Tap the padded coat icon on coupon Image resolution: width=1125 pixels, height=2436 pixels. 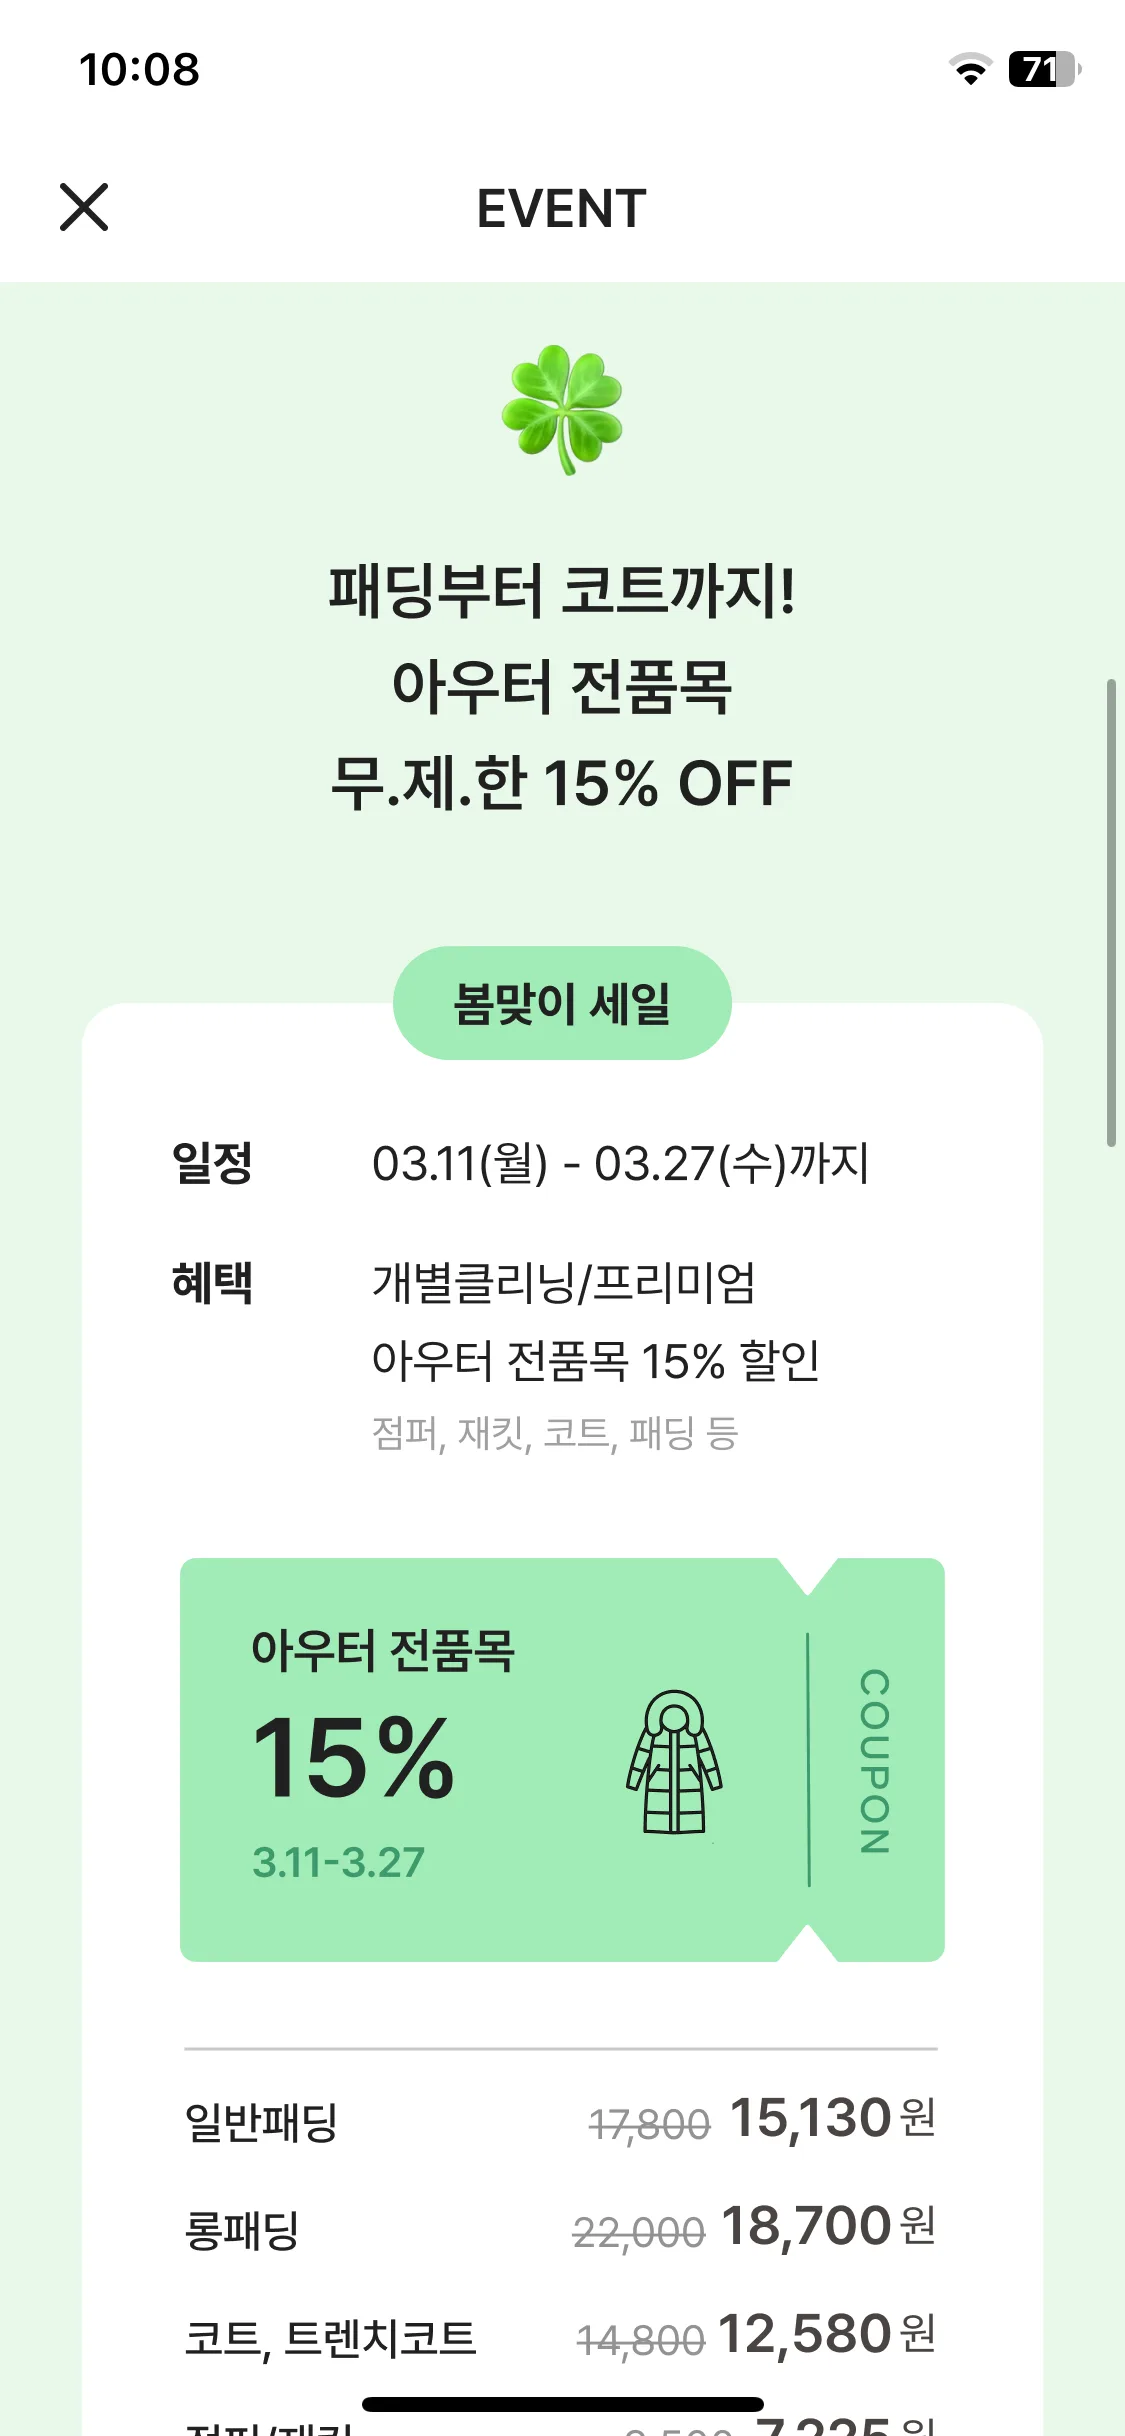(674, 1762)
